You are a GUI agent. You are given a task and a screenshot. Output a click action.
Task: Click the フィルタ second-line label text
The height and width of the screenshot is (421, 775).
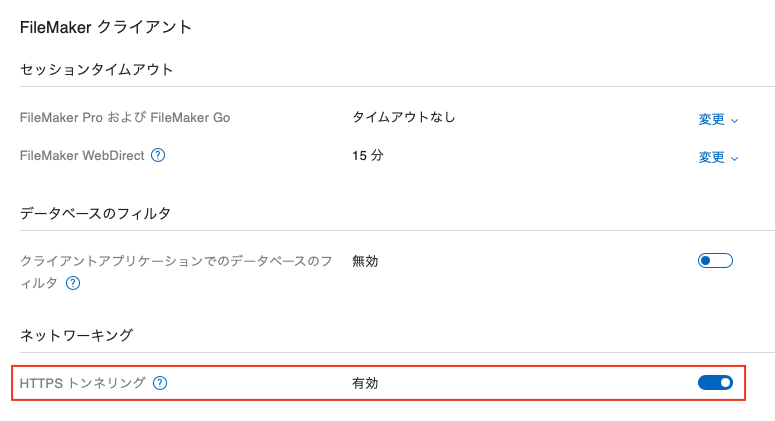[39, 283]
